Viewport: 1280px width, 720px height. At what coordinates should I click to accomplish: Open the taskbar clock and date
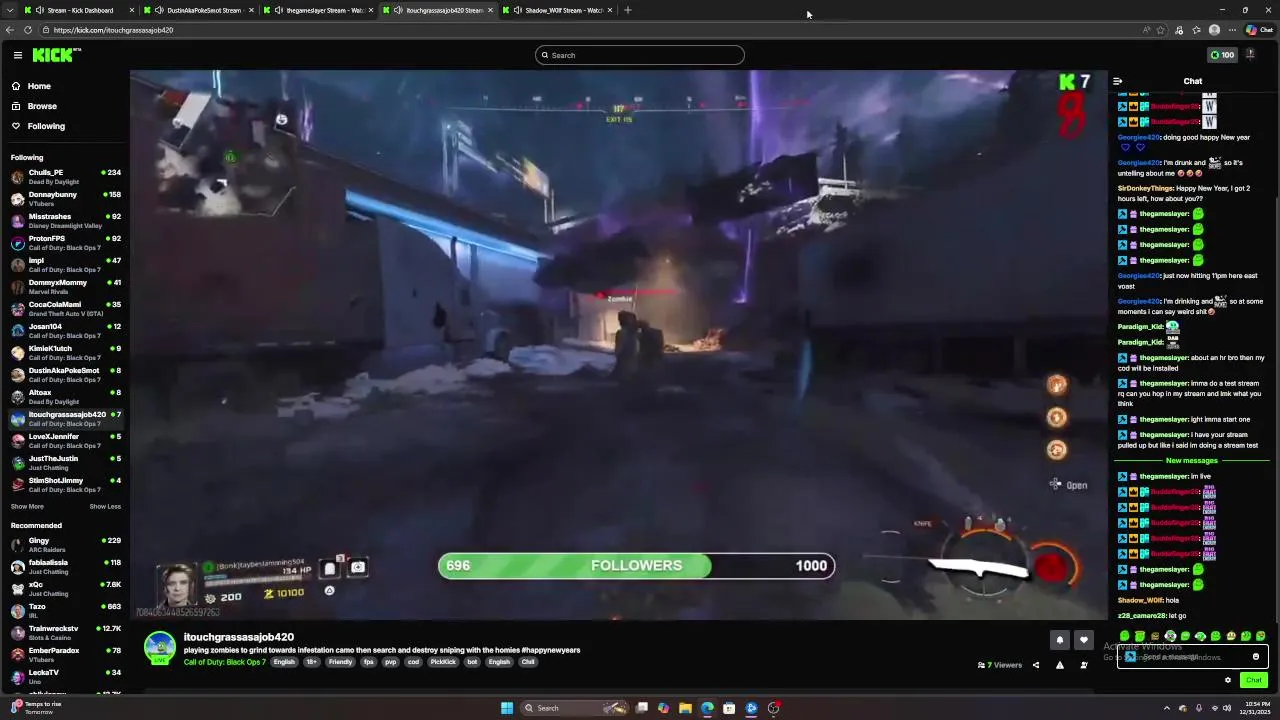click(1257, 708)
